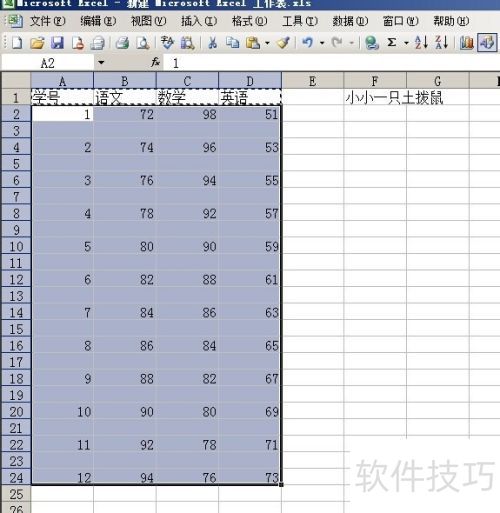Insert a hyperlink with the globe icon
The width and height of the screenshot is (500, 513).
click(x=371, y=43)
